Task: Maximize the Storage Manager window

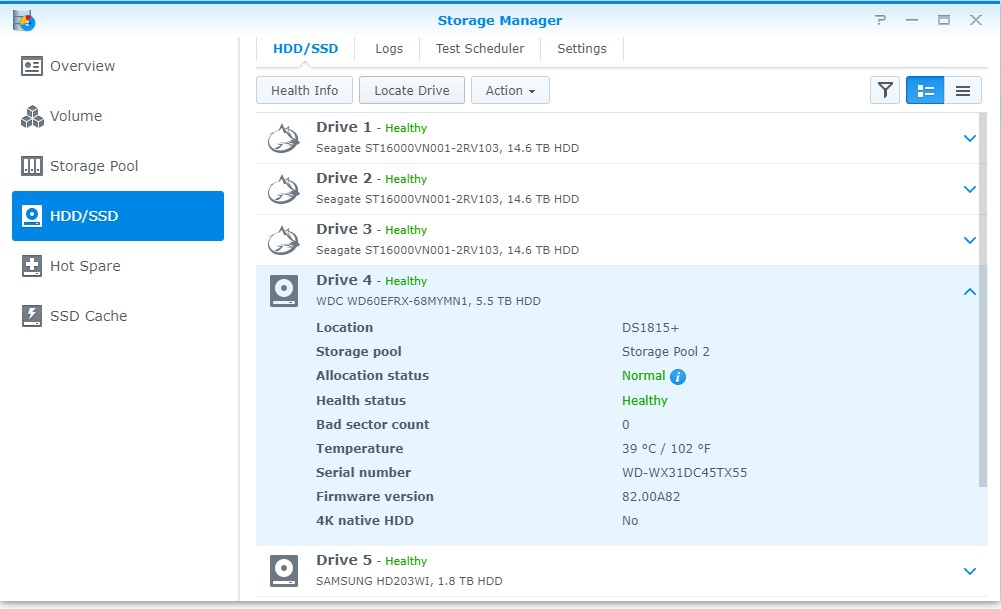Action: [x=944, y=20]
